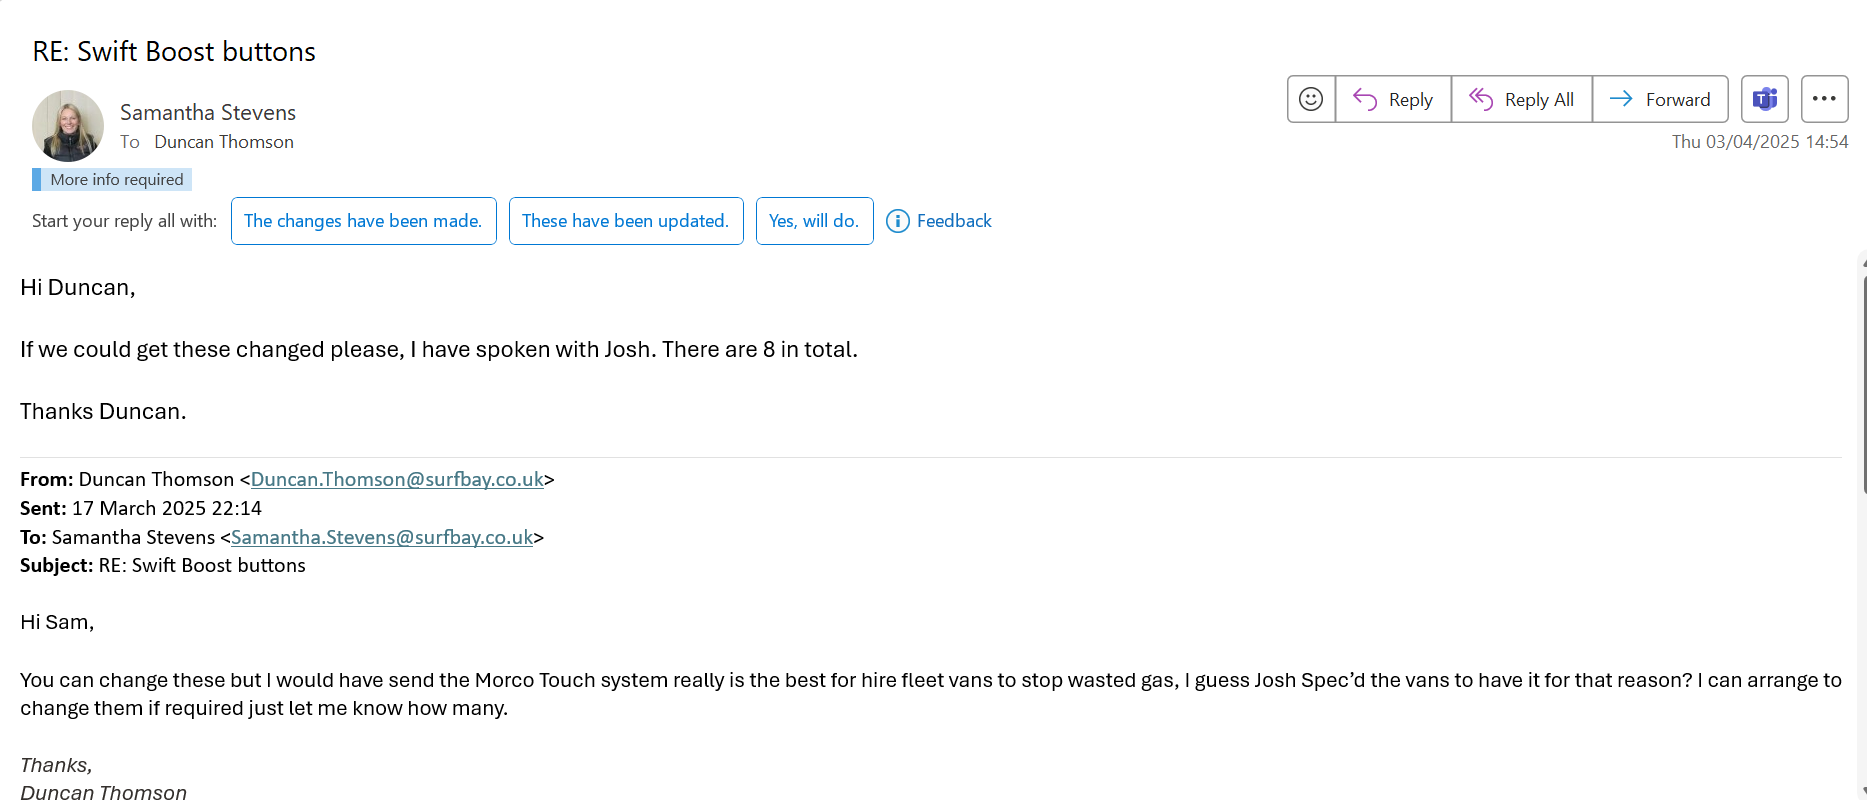The image size is (1867, 800).
Task: Click Samantha Stevens' profile photo
Action: pyautogui.click(x=68, y=126)
